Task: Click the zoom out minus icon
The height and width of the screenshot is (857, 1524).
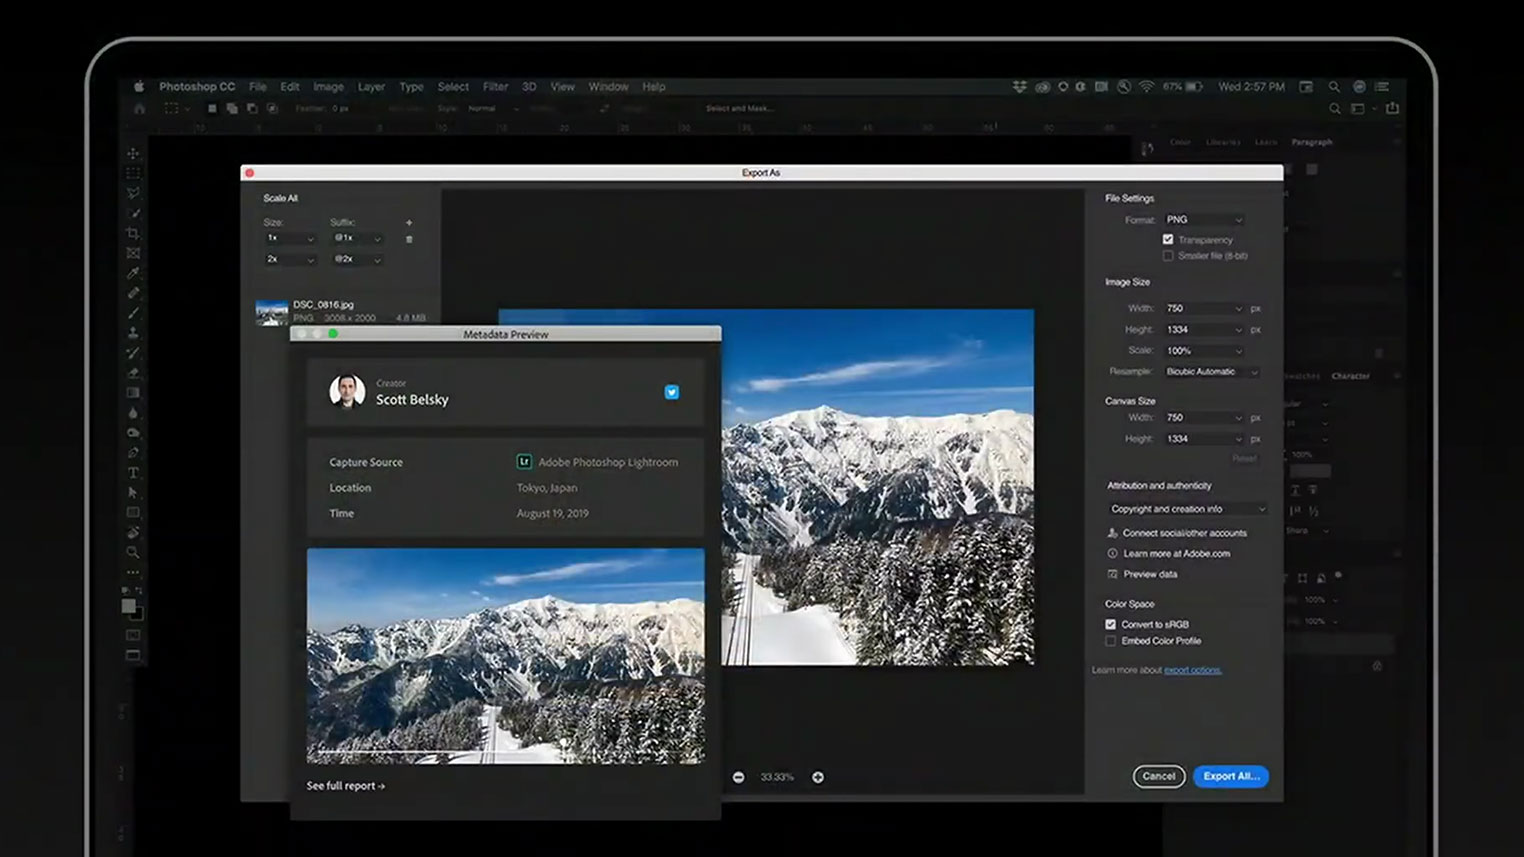Action: (738, 777)
